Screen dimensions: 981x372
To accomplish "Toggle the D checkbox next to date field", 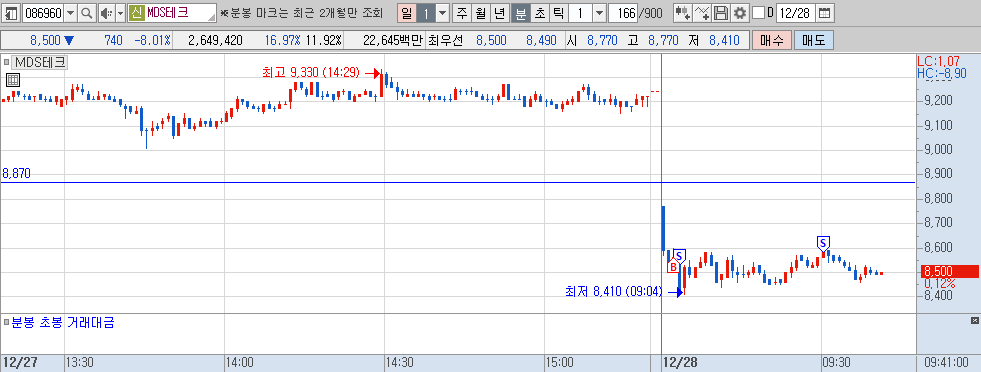I will (x=758, y=13).
